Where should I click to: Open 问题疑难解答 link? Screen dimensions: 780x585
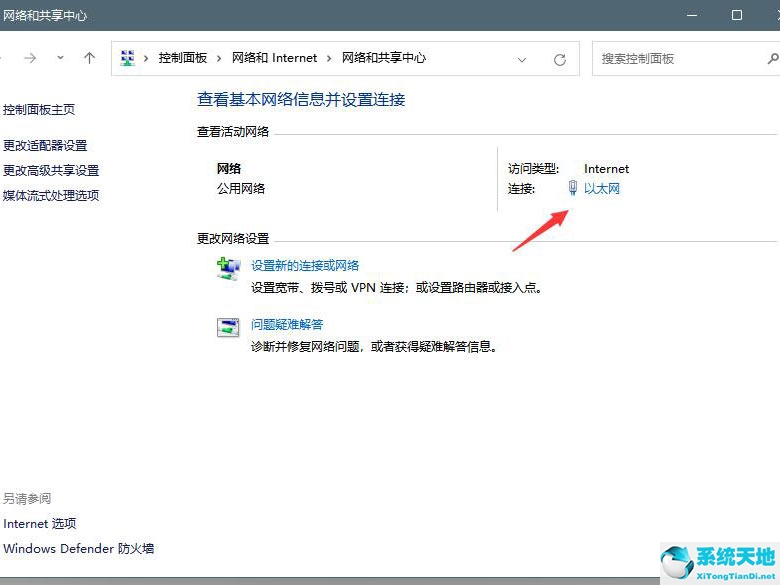287,325
